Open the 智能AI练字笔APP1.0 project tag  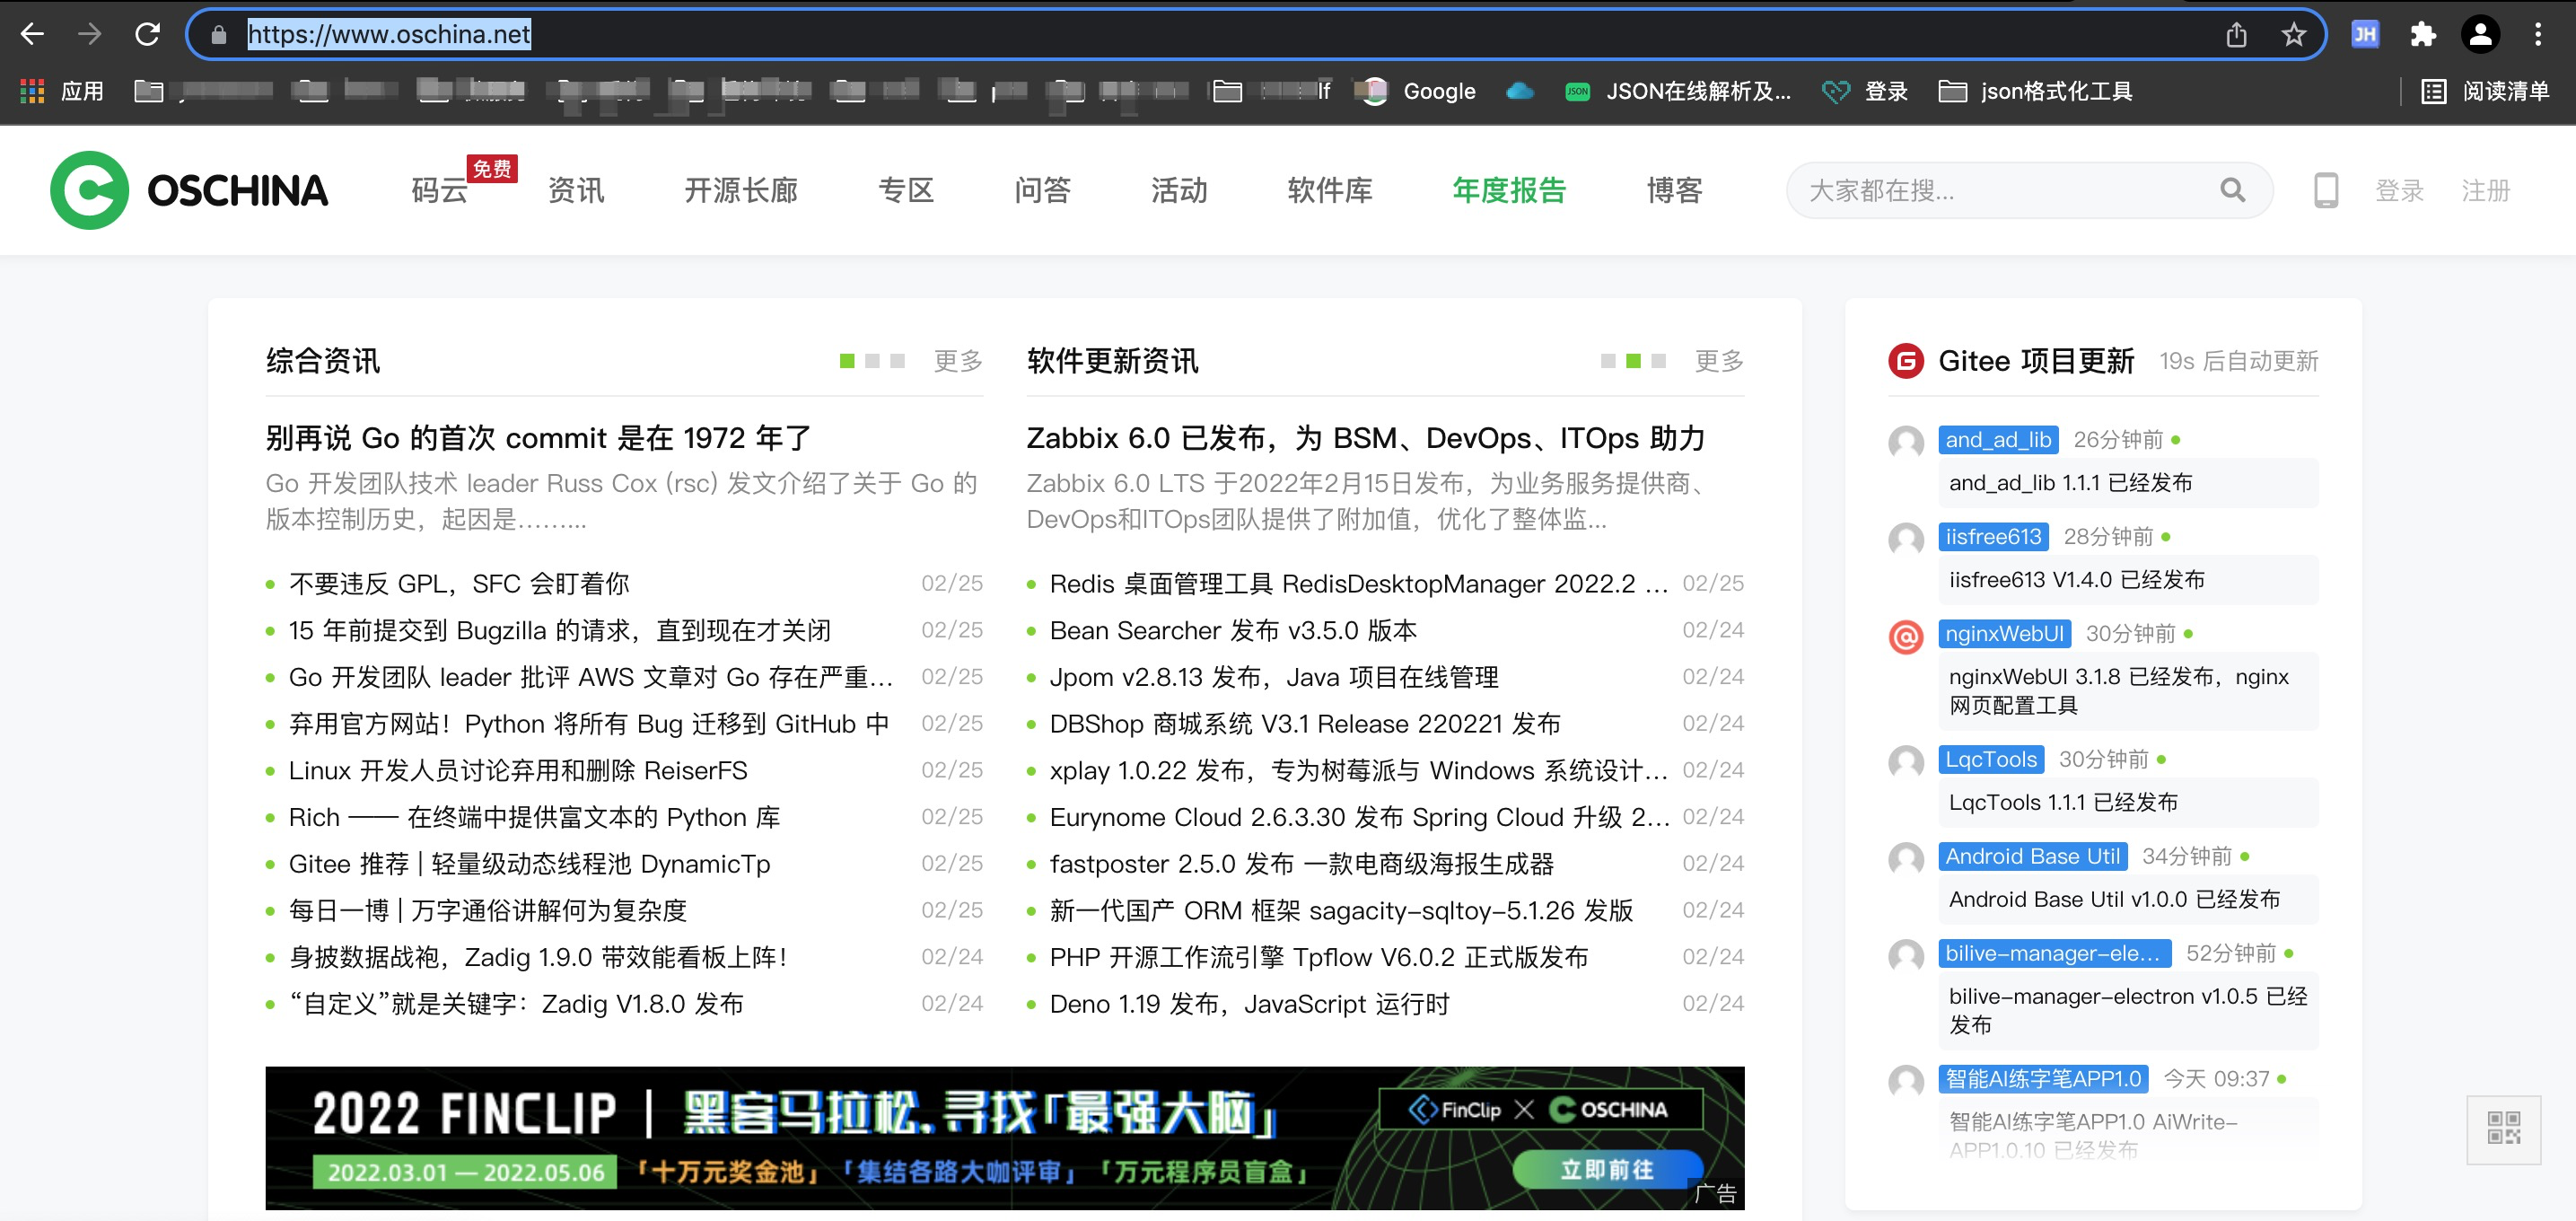point(2043,1079)
